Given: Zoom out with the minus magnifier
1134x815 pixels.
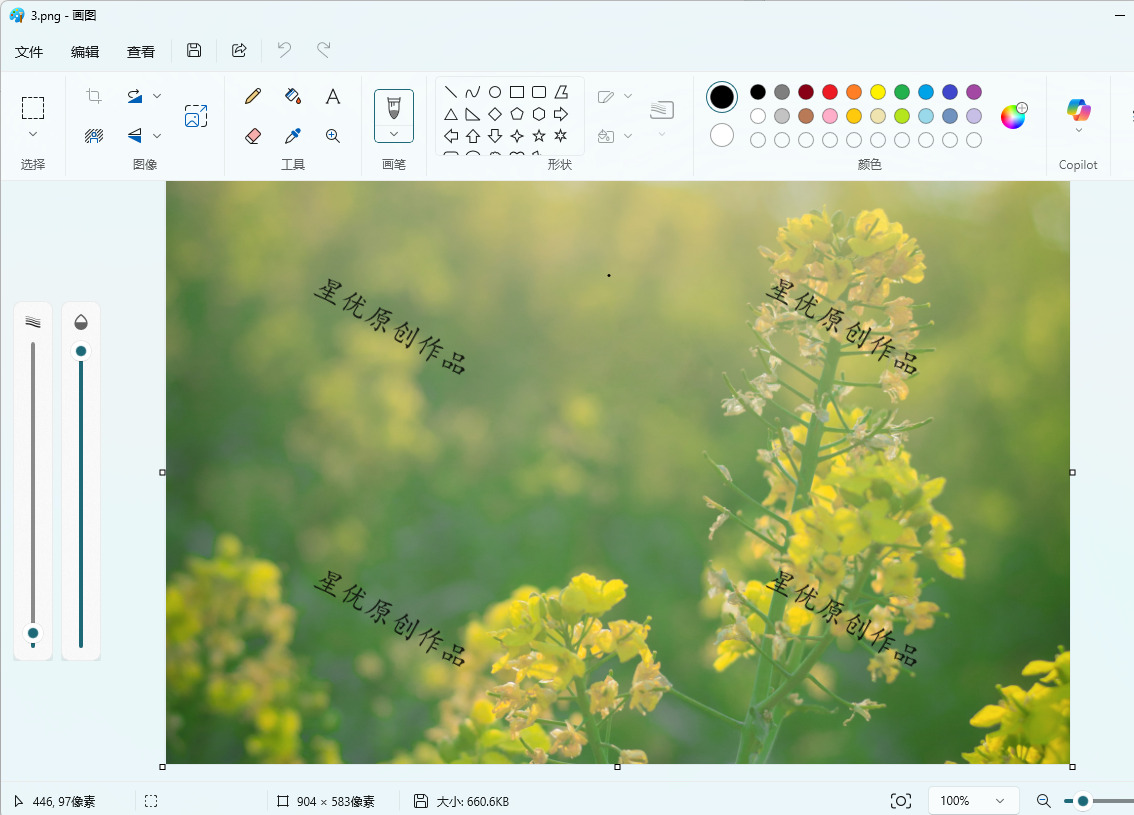Looking at the screenshot, I should coord(1043,801).
